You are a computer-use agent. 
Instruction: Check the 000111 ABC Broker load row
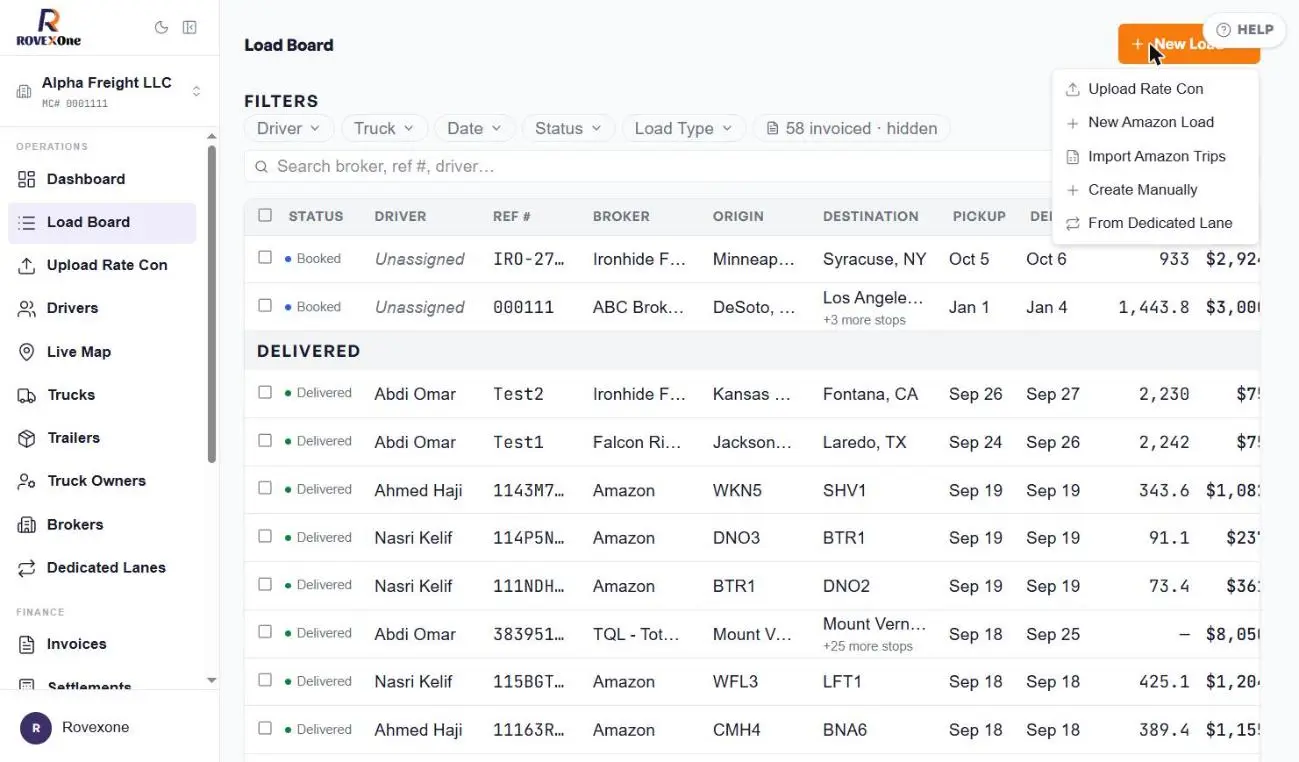(265, 305)
